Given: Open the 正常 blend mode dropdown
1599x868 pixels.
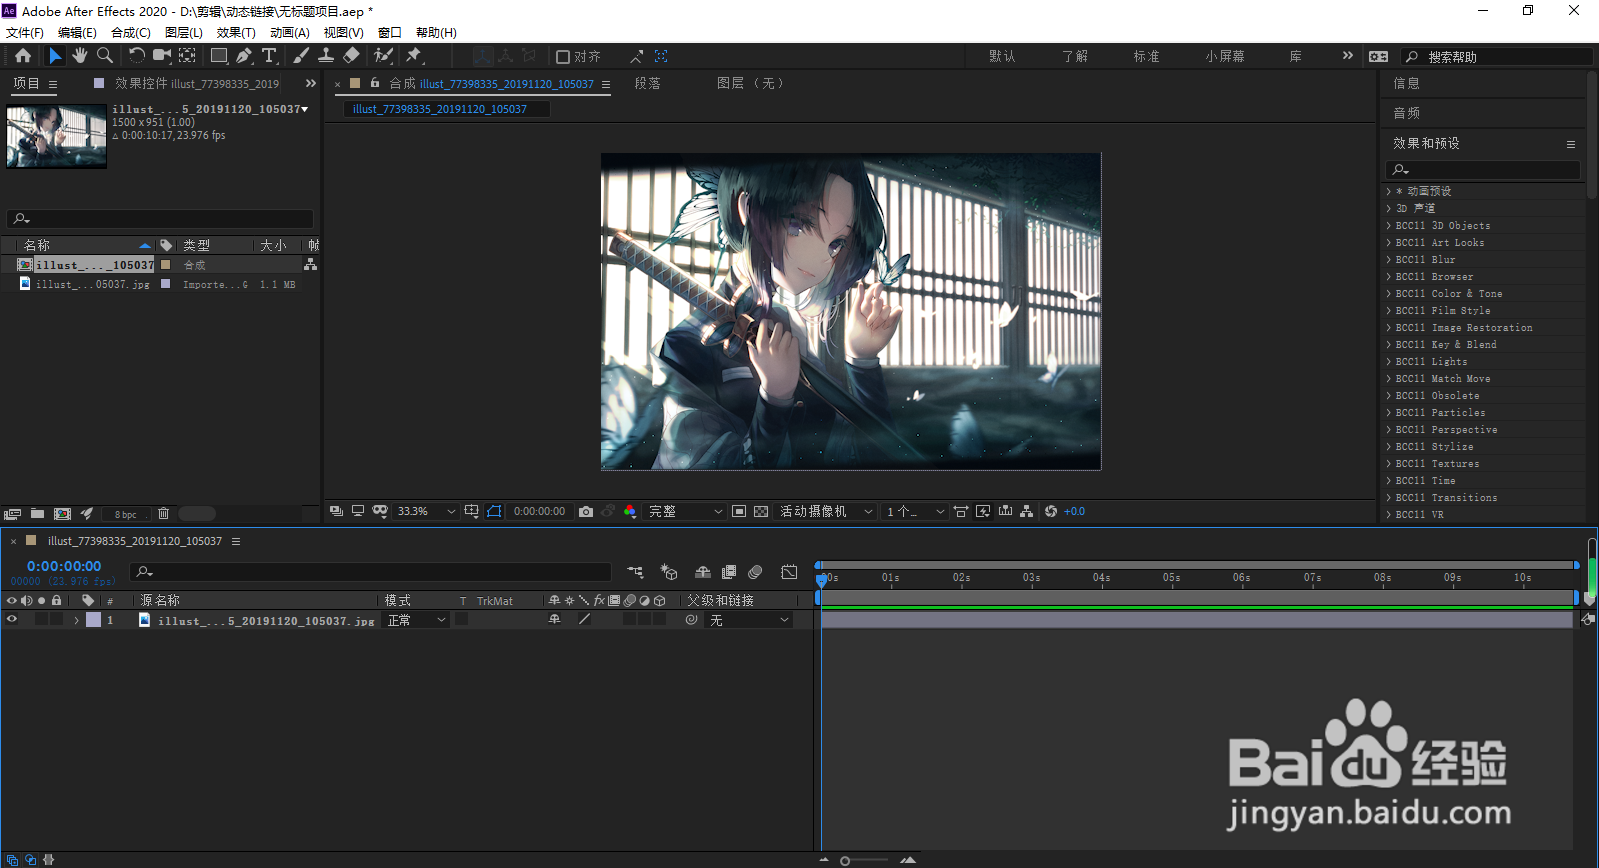Looking at the screenshot, I should (x=417, y=620).
